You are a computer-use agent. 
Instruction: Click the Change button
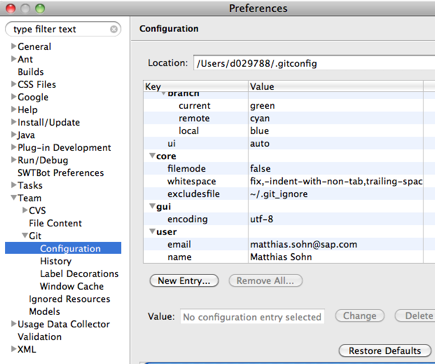360,316
